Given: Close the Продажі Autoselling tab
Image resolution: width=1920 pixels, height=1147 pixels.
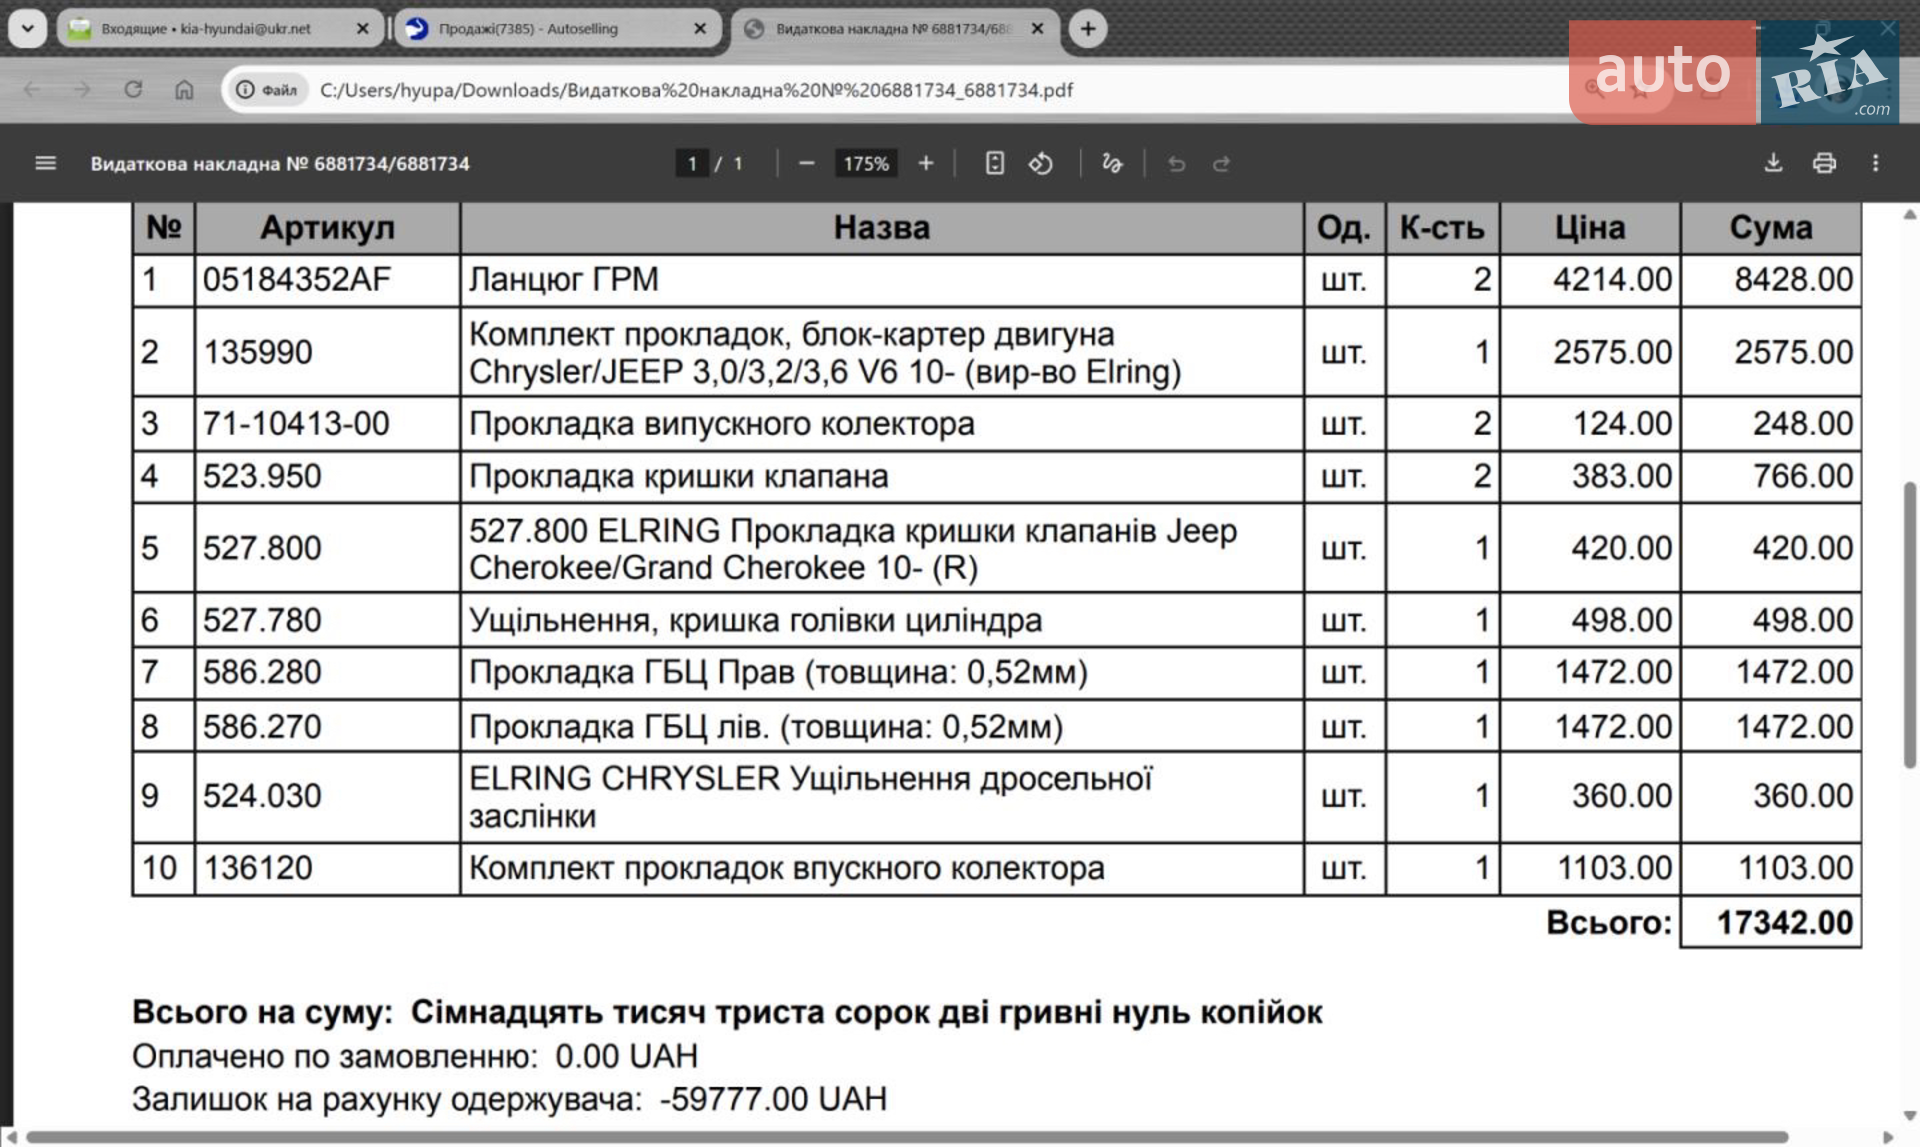Looking at the screenshot, I should click(700, 29).
